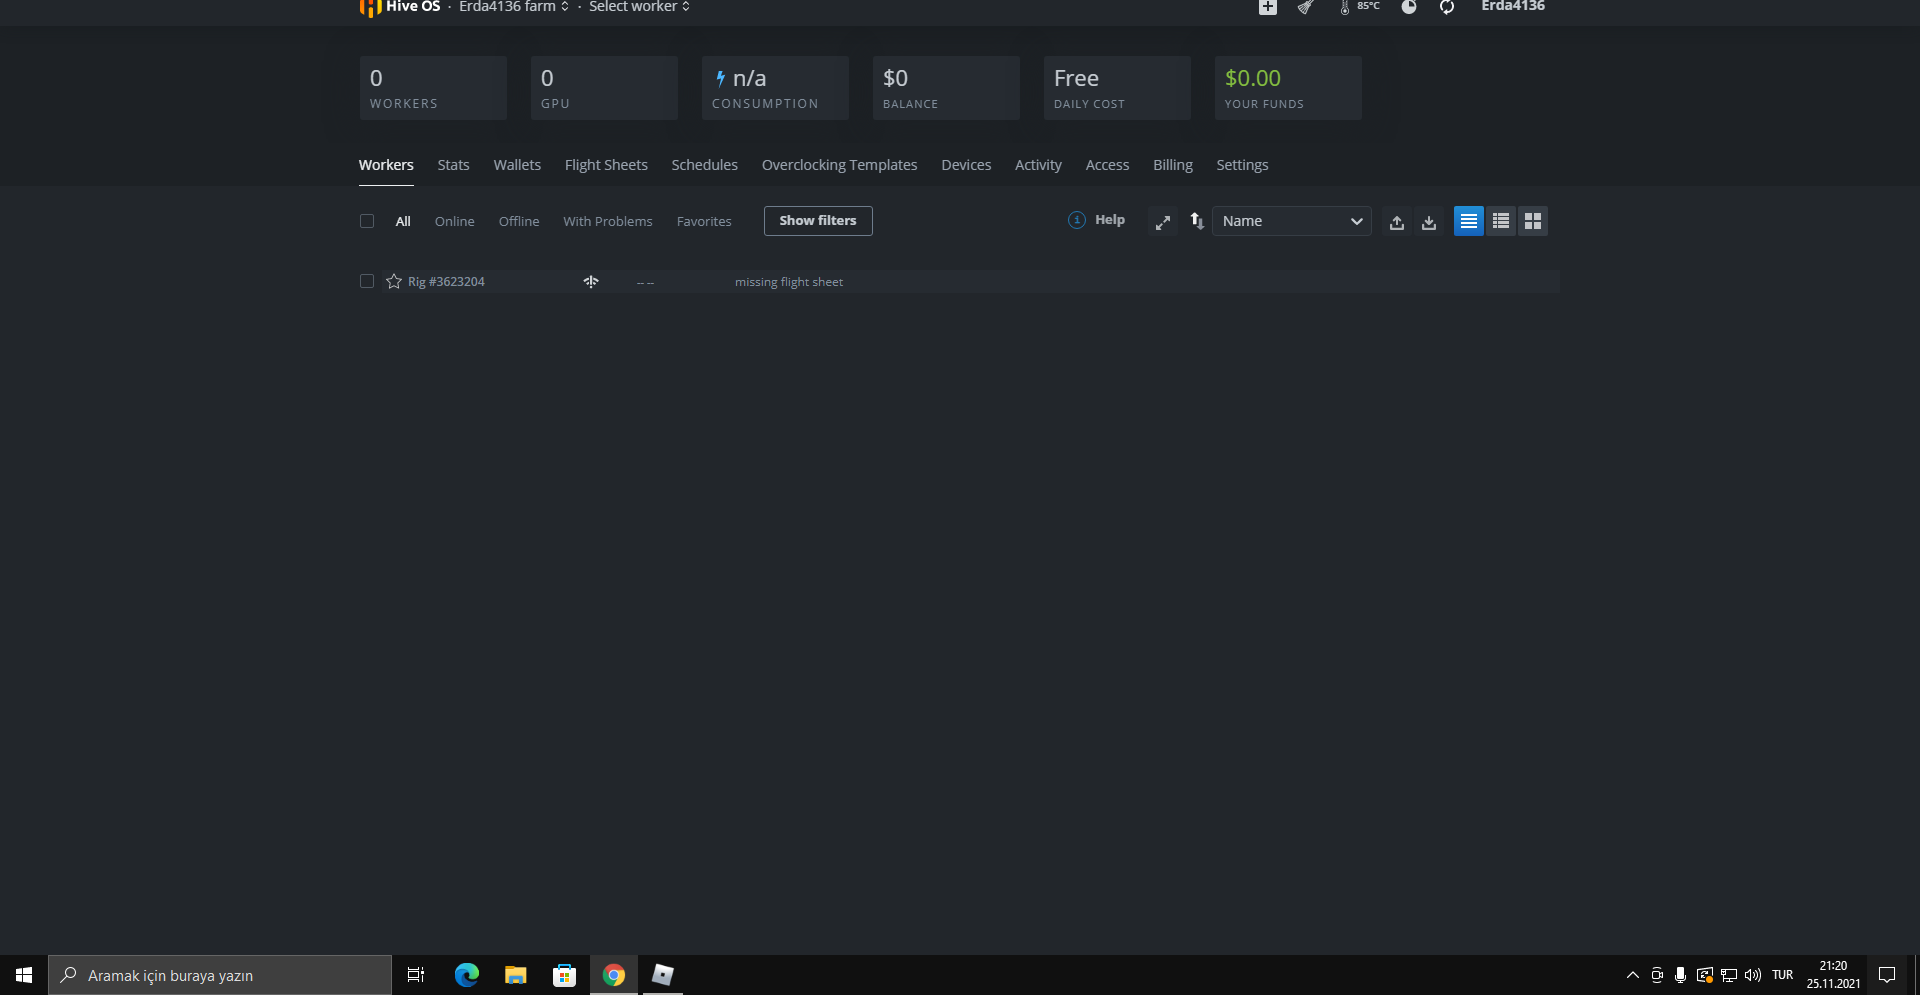Click the Roblox icon on the taskbar

click(663, 975)
